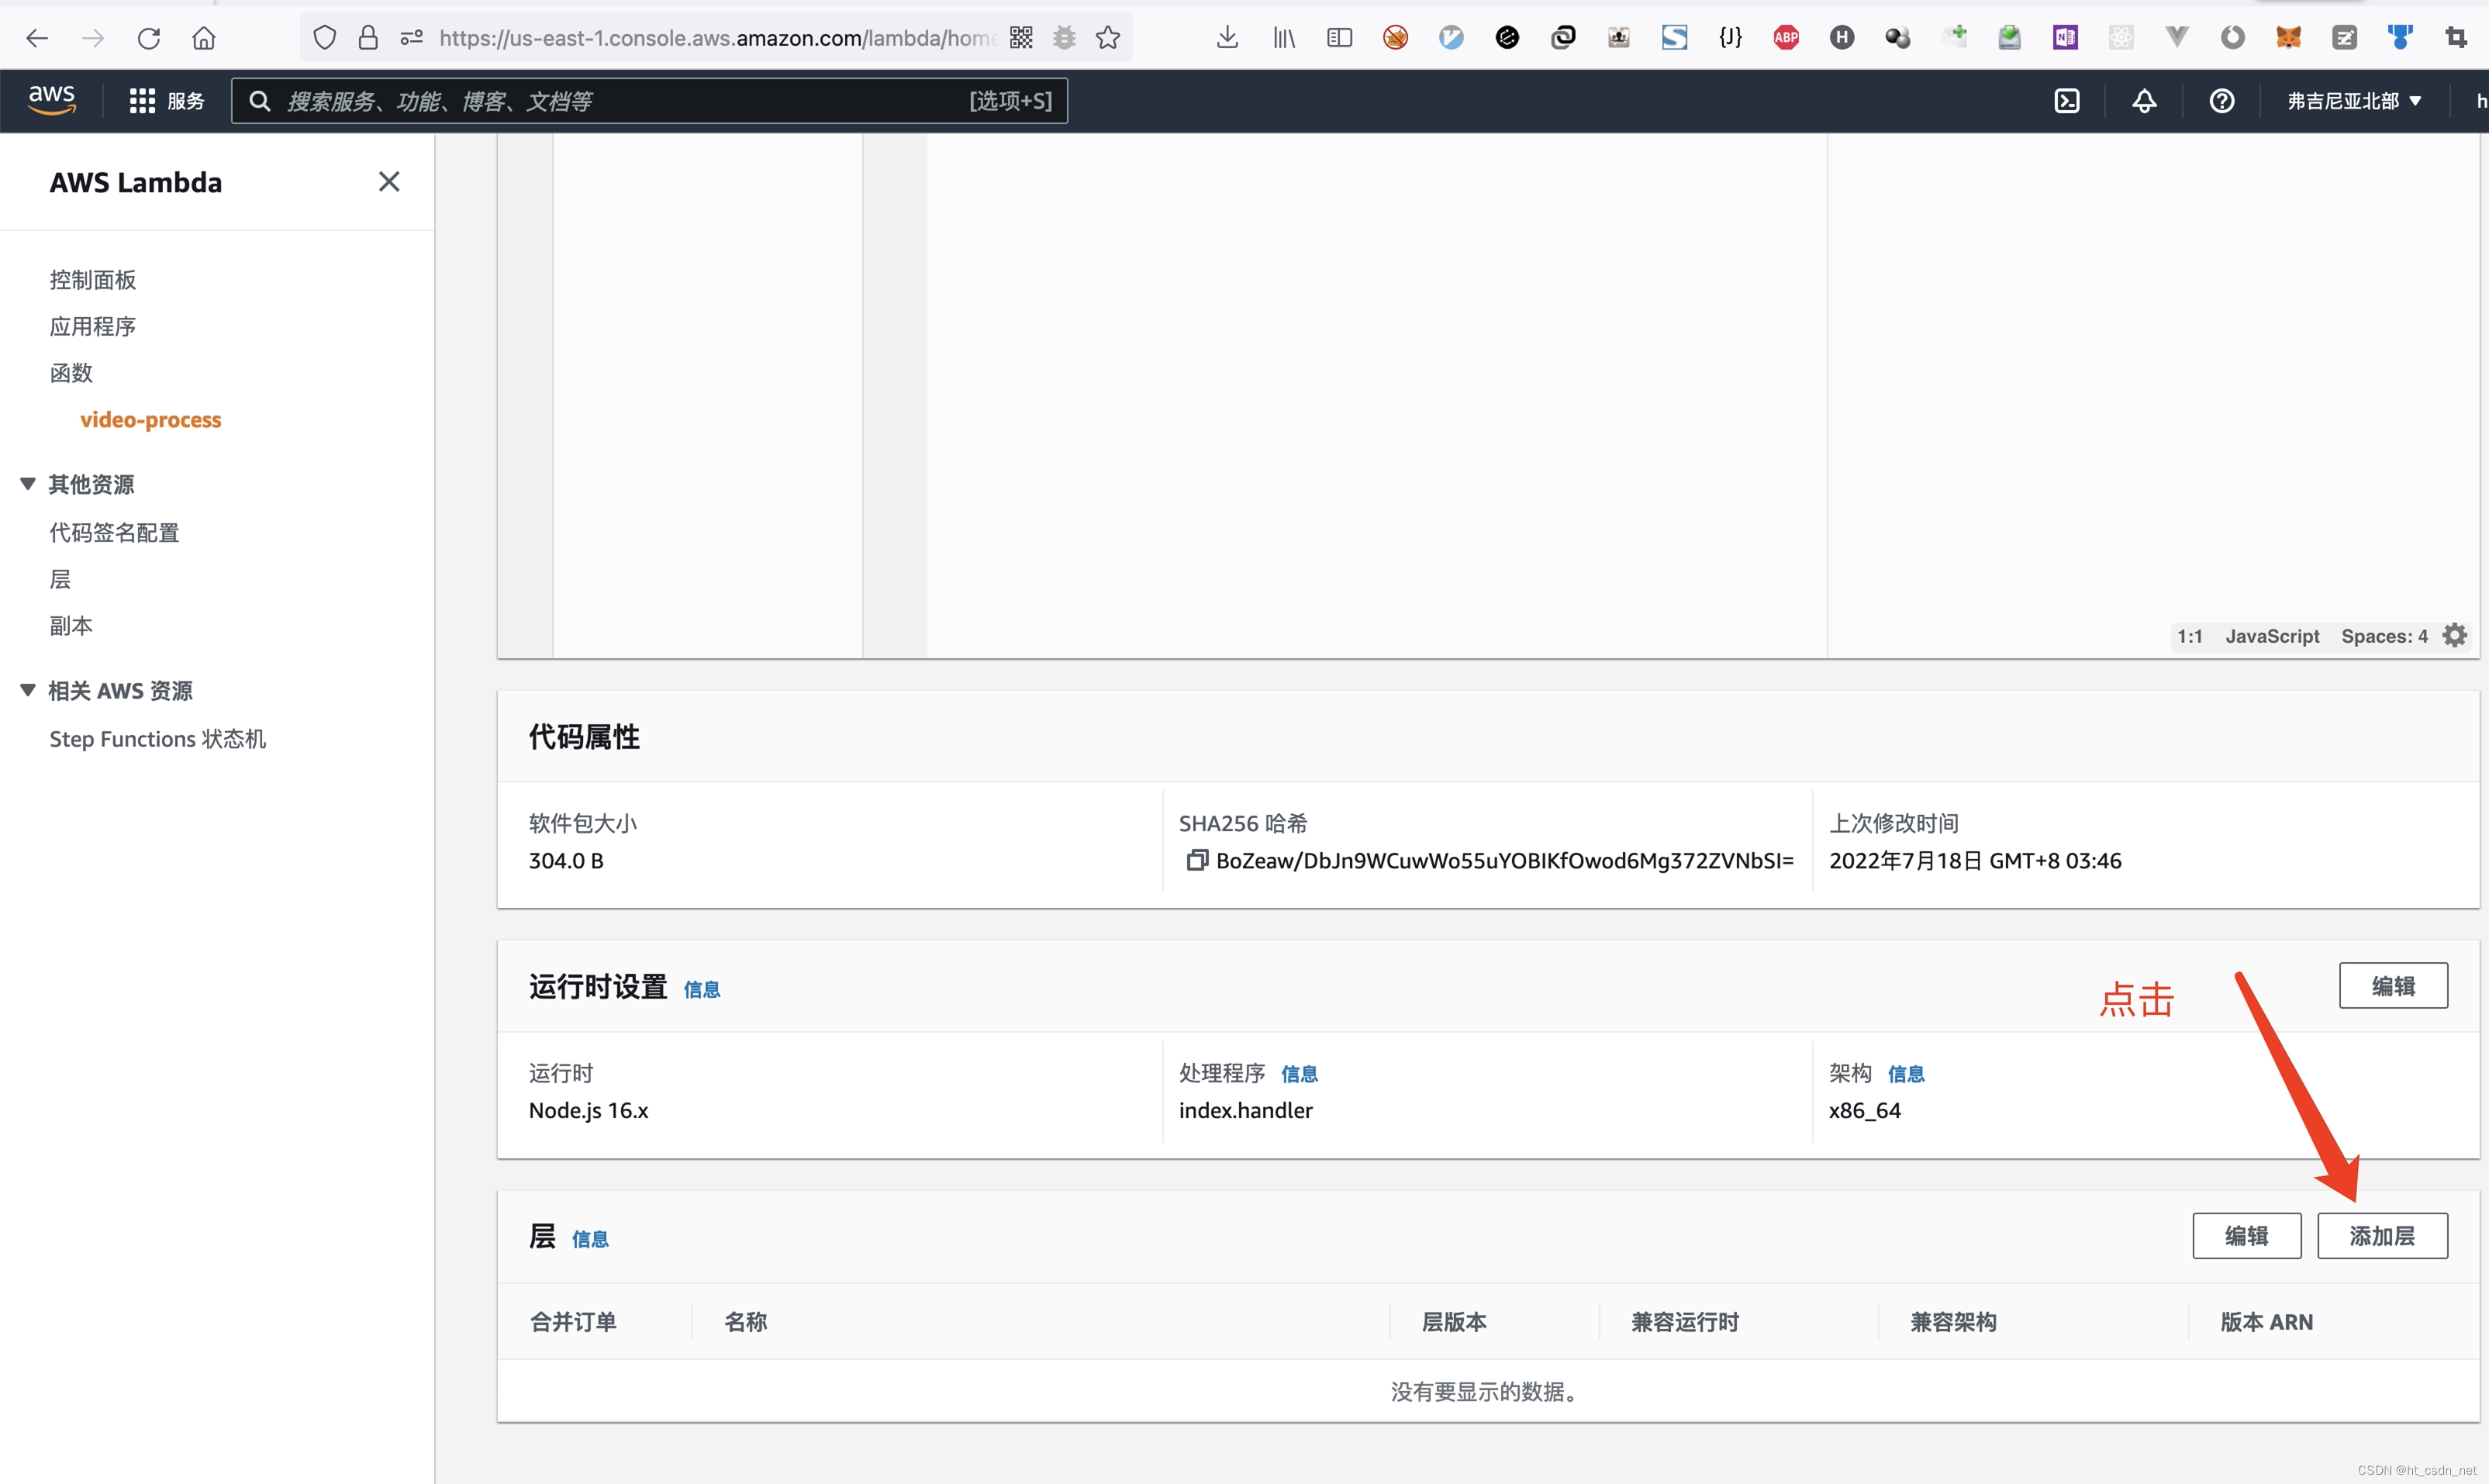Screen dimensions: 2489x1484
Task: Open 信息 link next to 架构
Action: tap(1906, 1074)
